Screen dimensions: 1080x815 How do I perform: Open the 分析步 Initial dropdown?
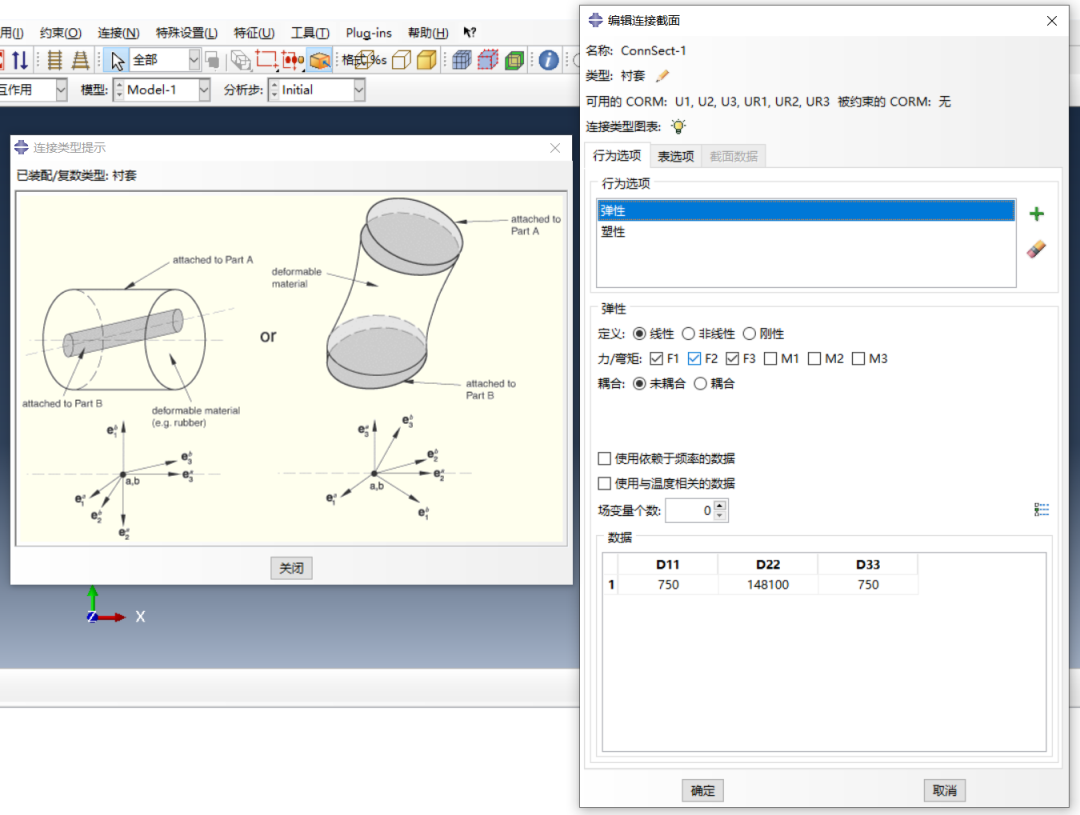point(359,90)
